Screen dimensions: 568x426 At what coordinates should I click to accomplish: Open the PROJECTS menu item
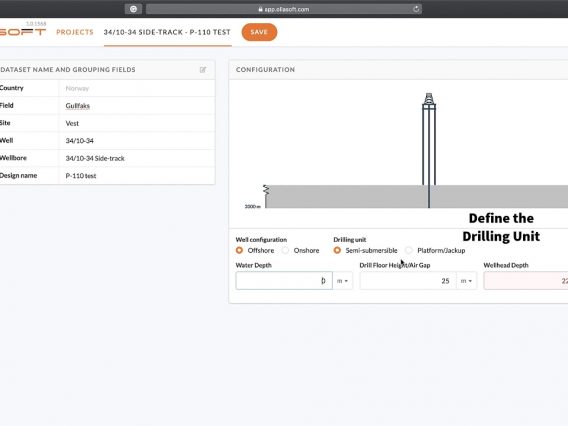pos(75,32)
